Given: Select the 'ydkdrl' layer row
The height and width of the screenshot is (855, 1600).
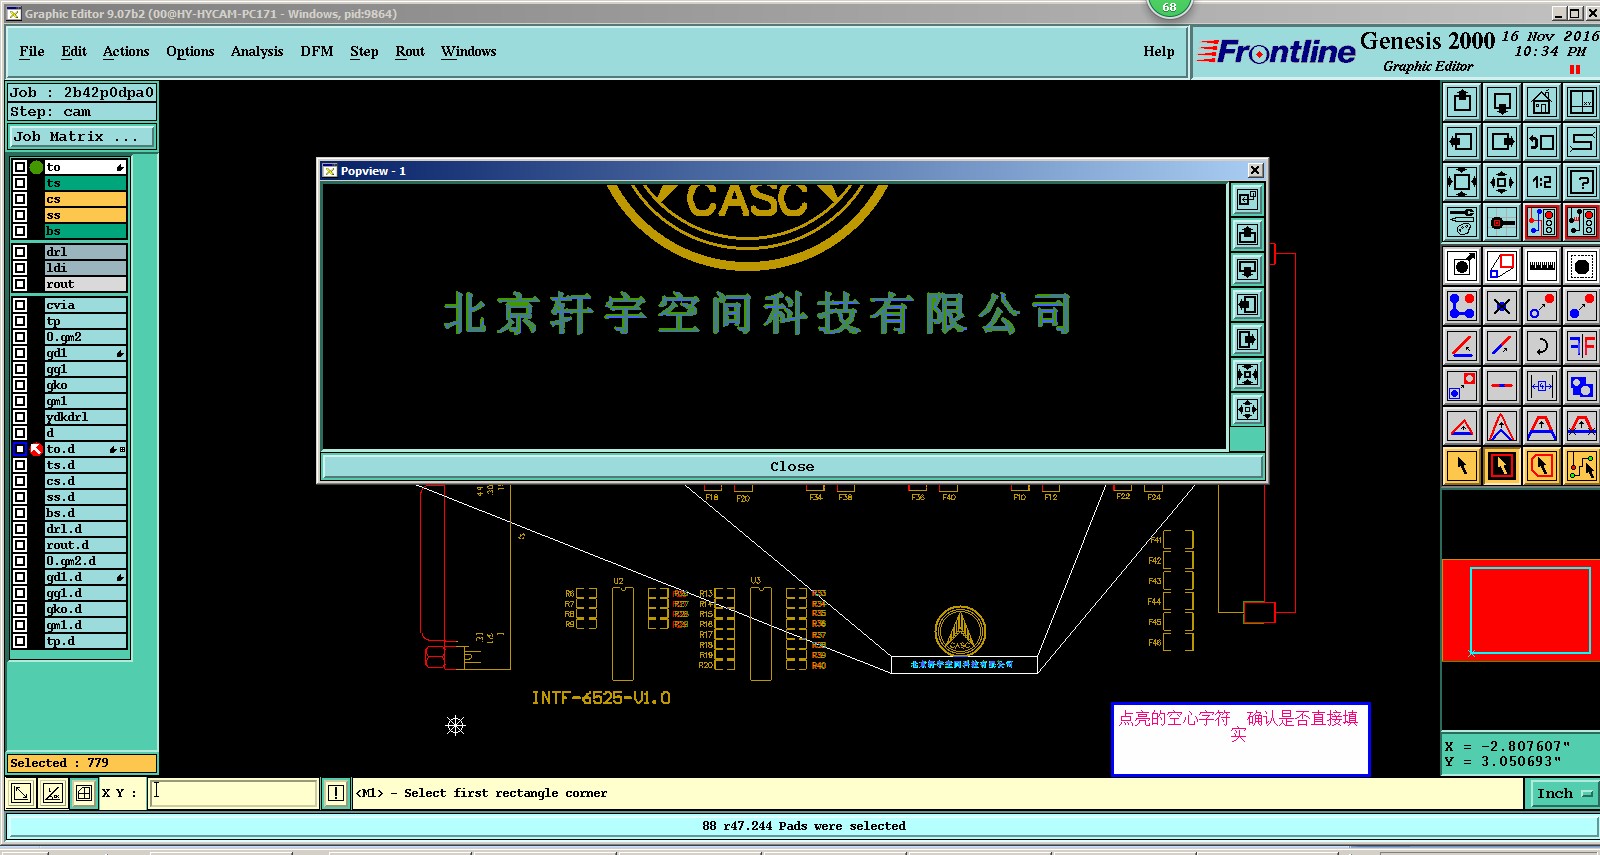Looking at the screenshot, I should (85, 417).
